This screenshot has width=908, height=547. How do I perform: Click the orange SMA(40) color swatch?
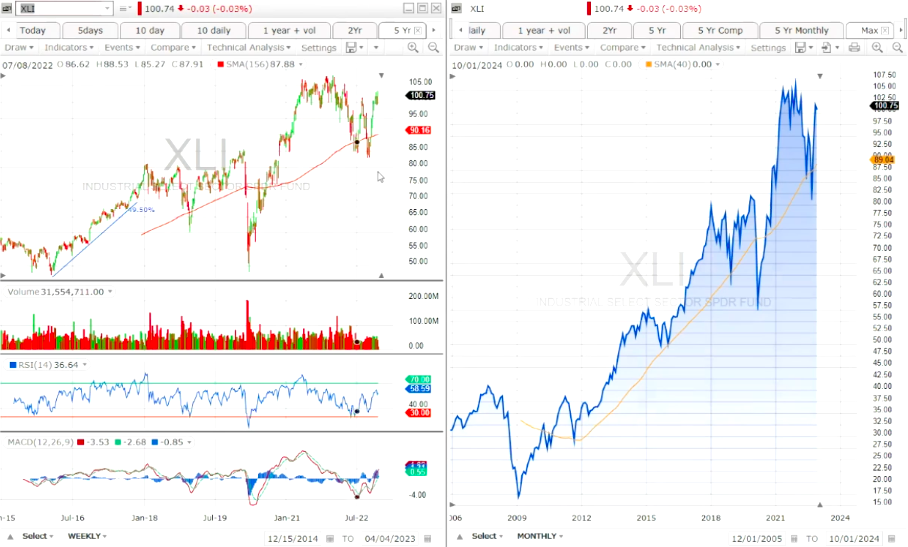(x=648, y=64)
